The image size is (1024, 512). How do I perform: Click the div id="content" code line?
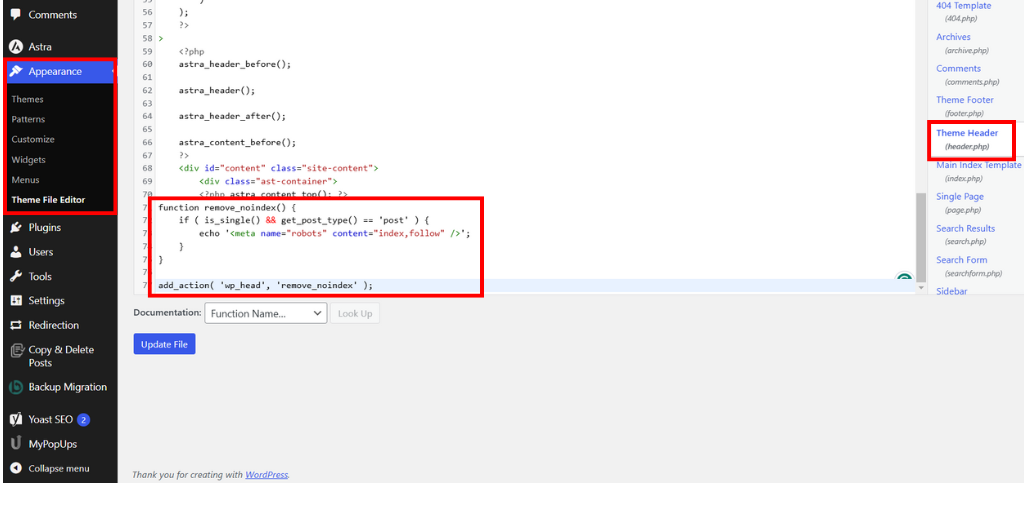point(279,168)
